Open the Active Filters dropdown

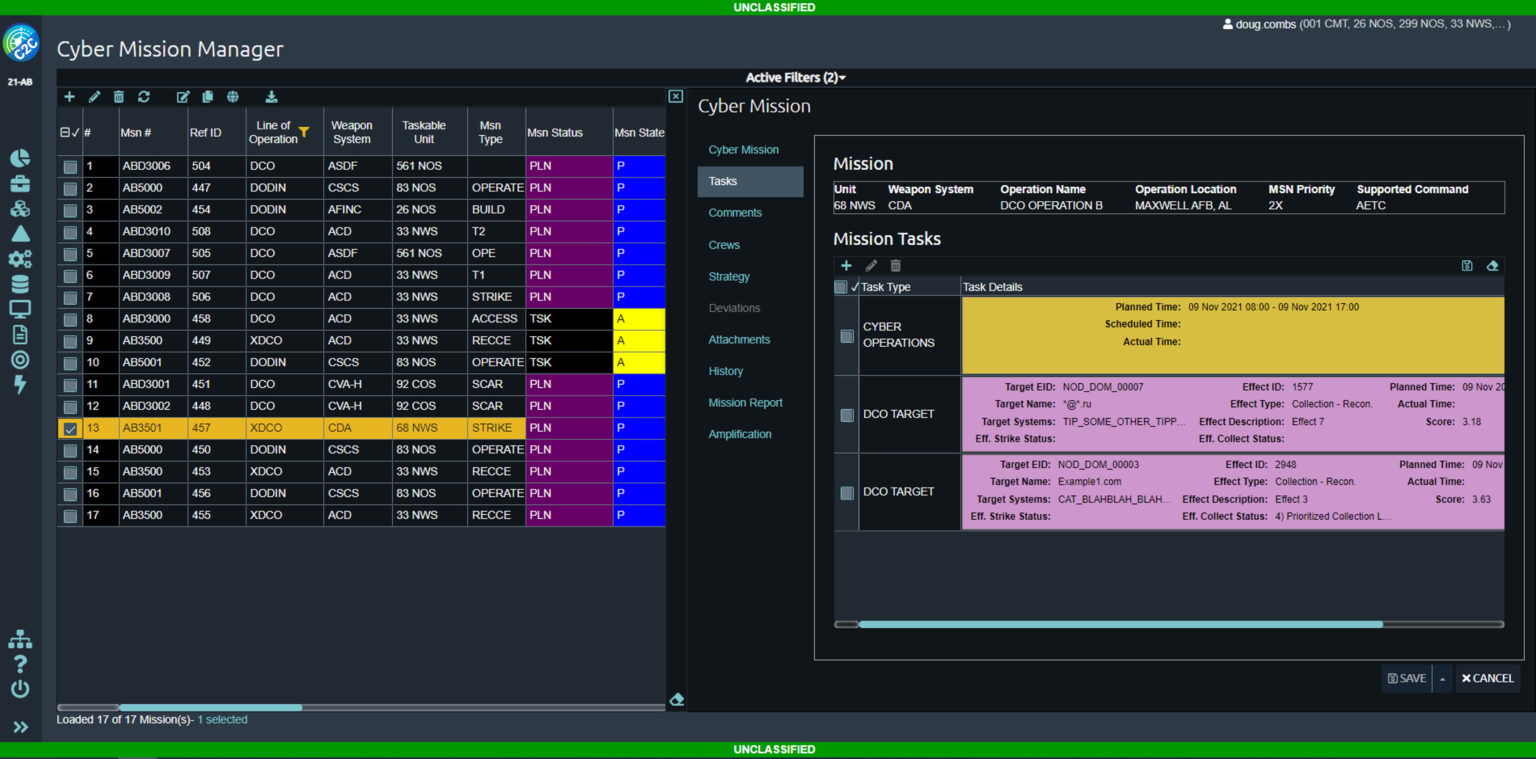click(795, 77)
